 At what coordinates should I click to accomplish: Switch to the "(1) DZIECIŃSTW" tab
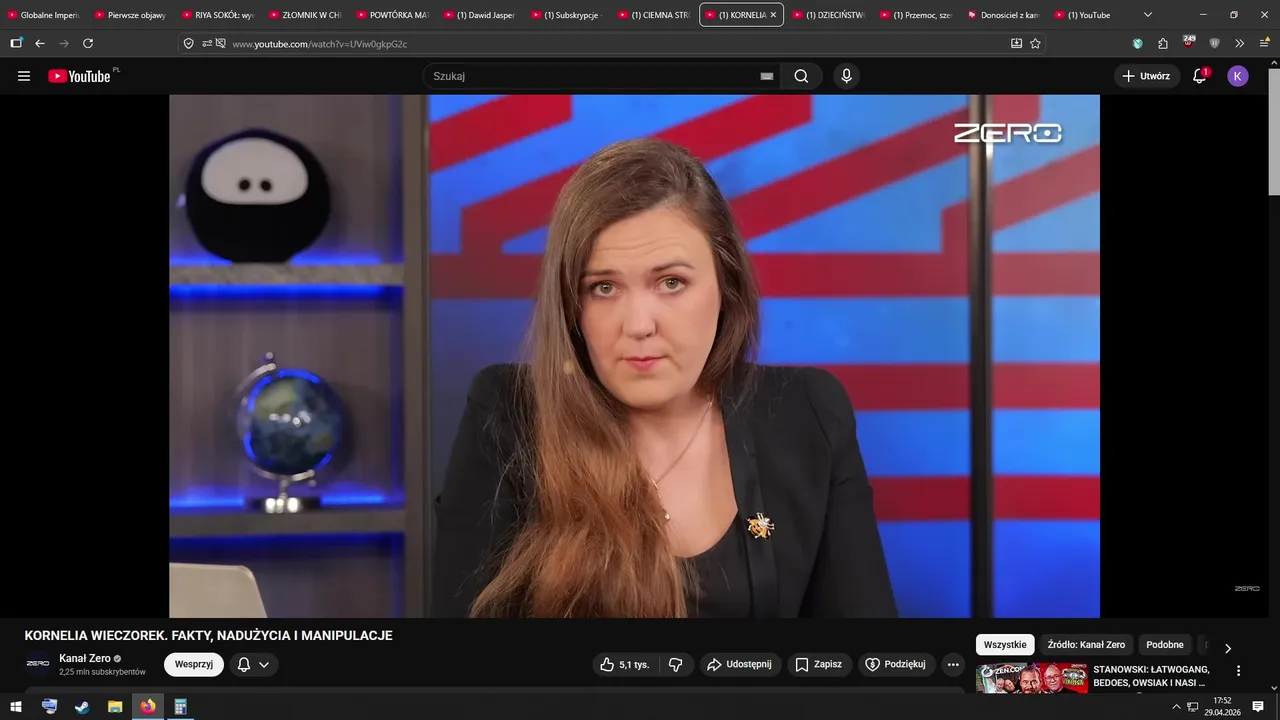click(828, 15)
